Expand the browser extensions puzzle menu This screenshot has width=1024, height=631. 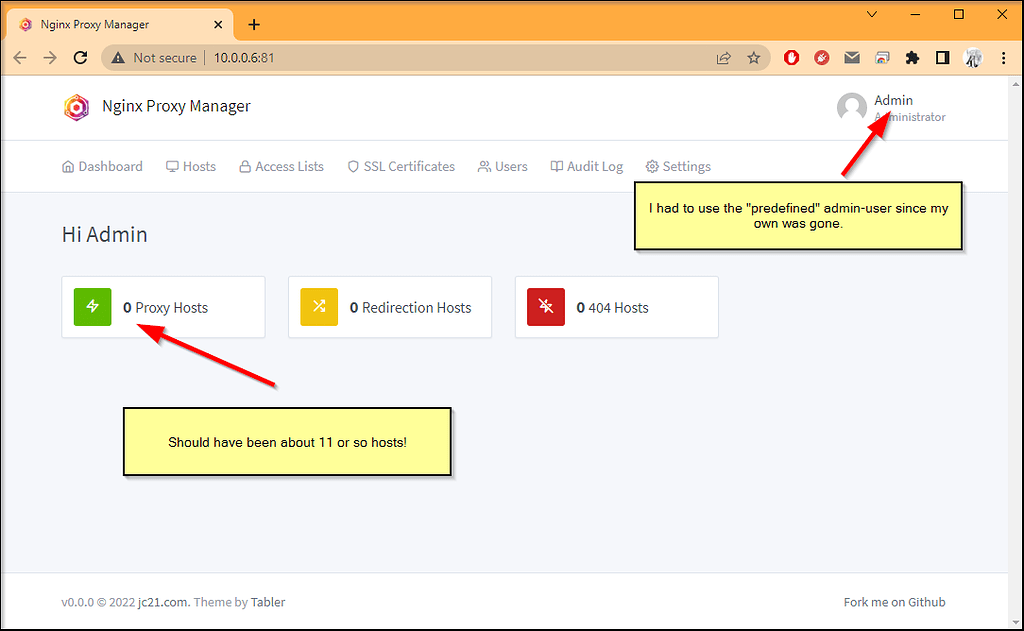pyautogui.click(x=912, y=57)
